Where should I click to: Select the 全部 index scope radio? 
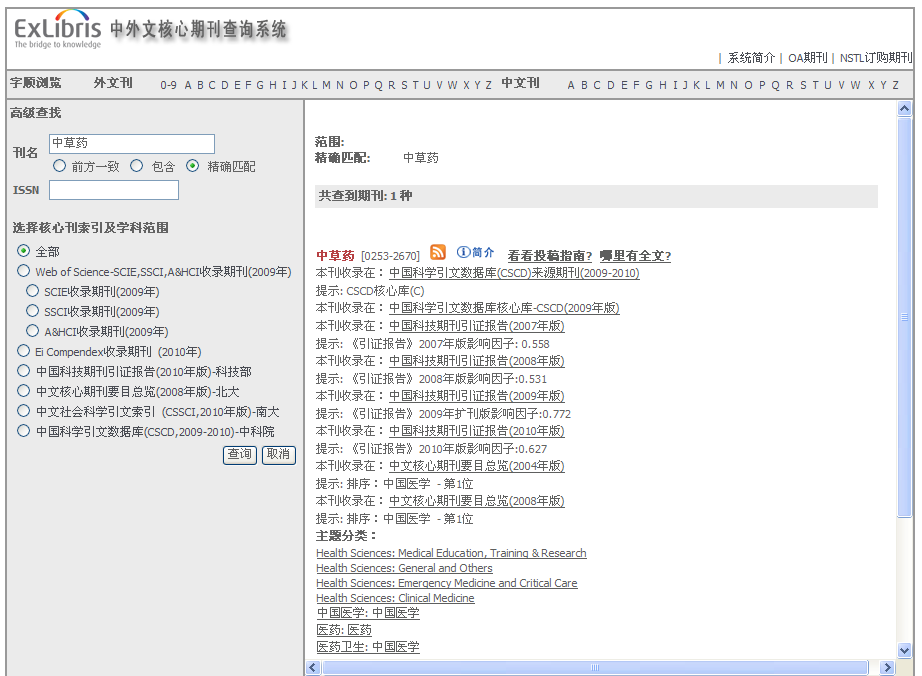[x=24, y=251]
